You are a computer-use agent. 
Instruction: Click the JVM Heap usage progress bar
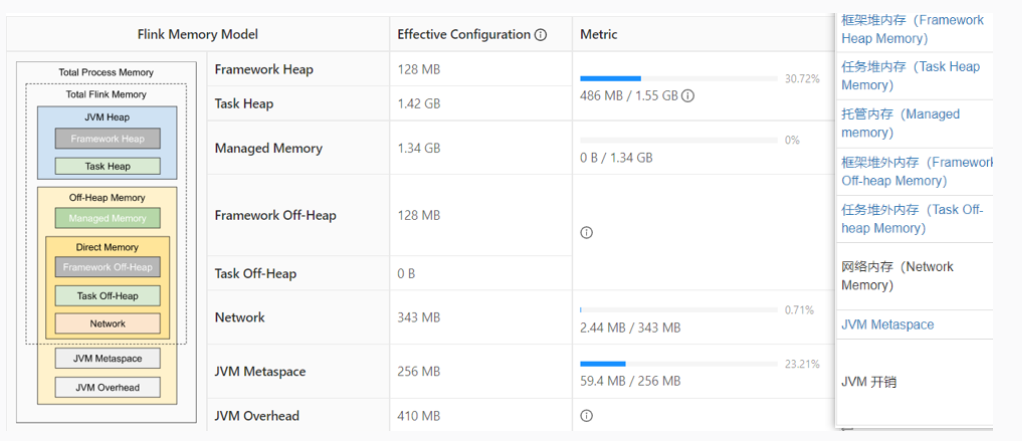click(678, 78)
